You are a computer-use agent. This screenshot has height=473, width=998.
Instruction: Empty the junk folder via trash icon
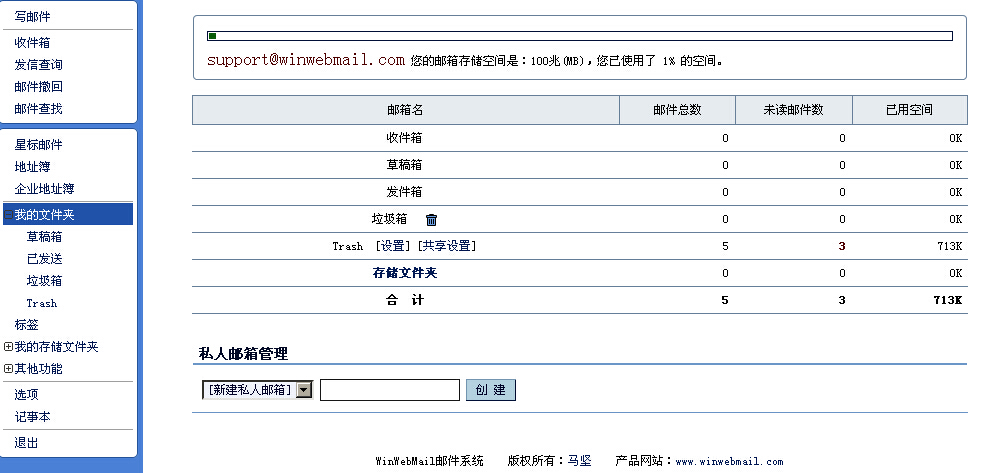[x=431, y=220]
